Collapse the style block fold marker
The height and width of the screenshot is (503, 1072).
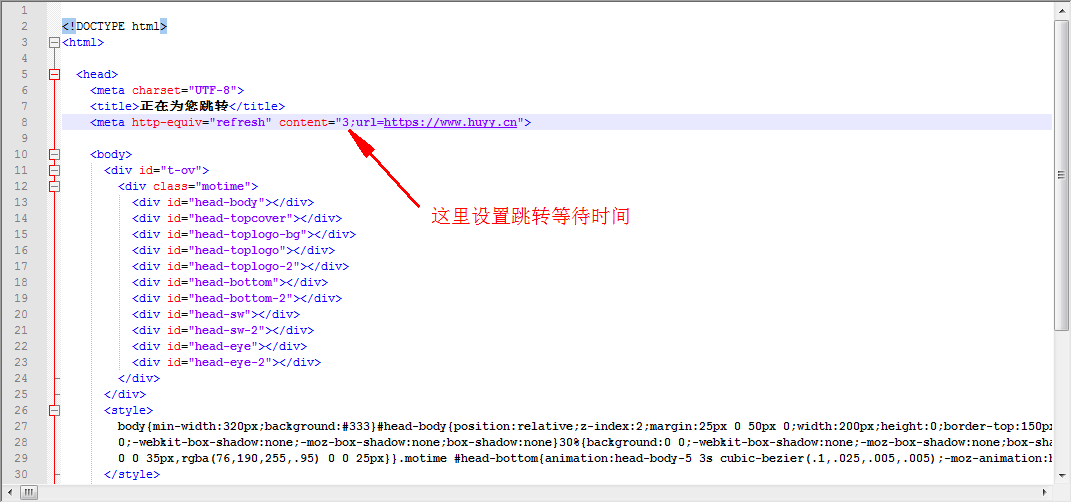pos(54,410)
